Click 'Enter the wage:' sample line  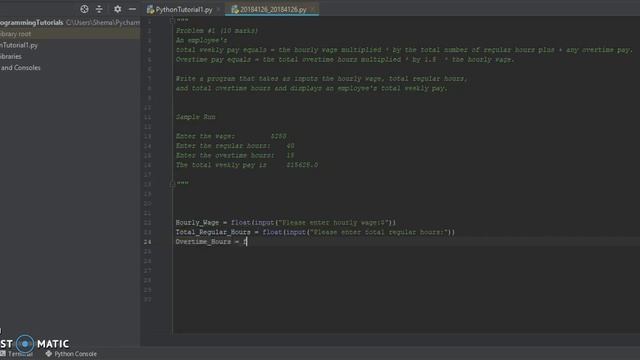pyautogui.click(x=231, y=136)
